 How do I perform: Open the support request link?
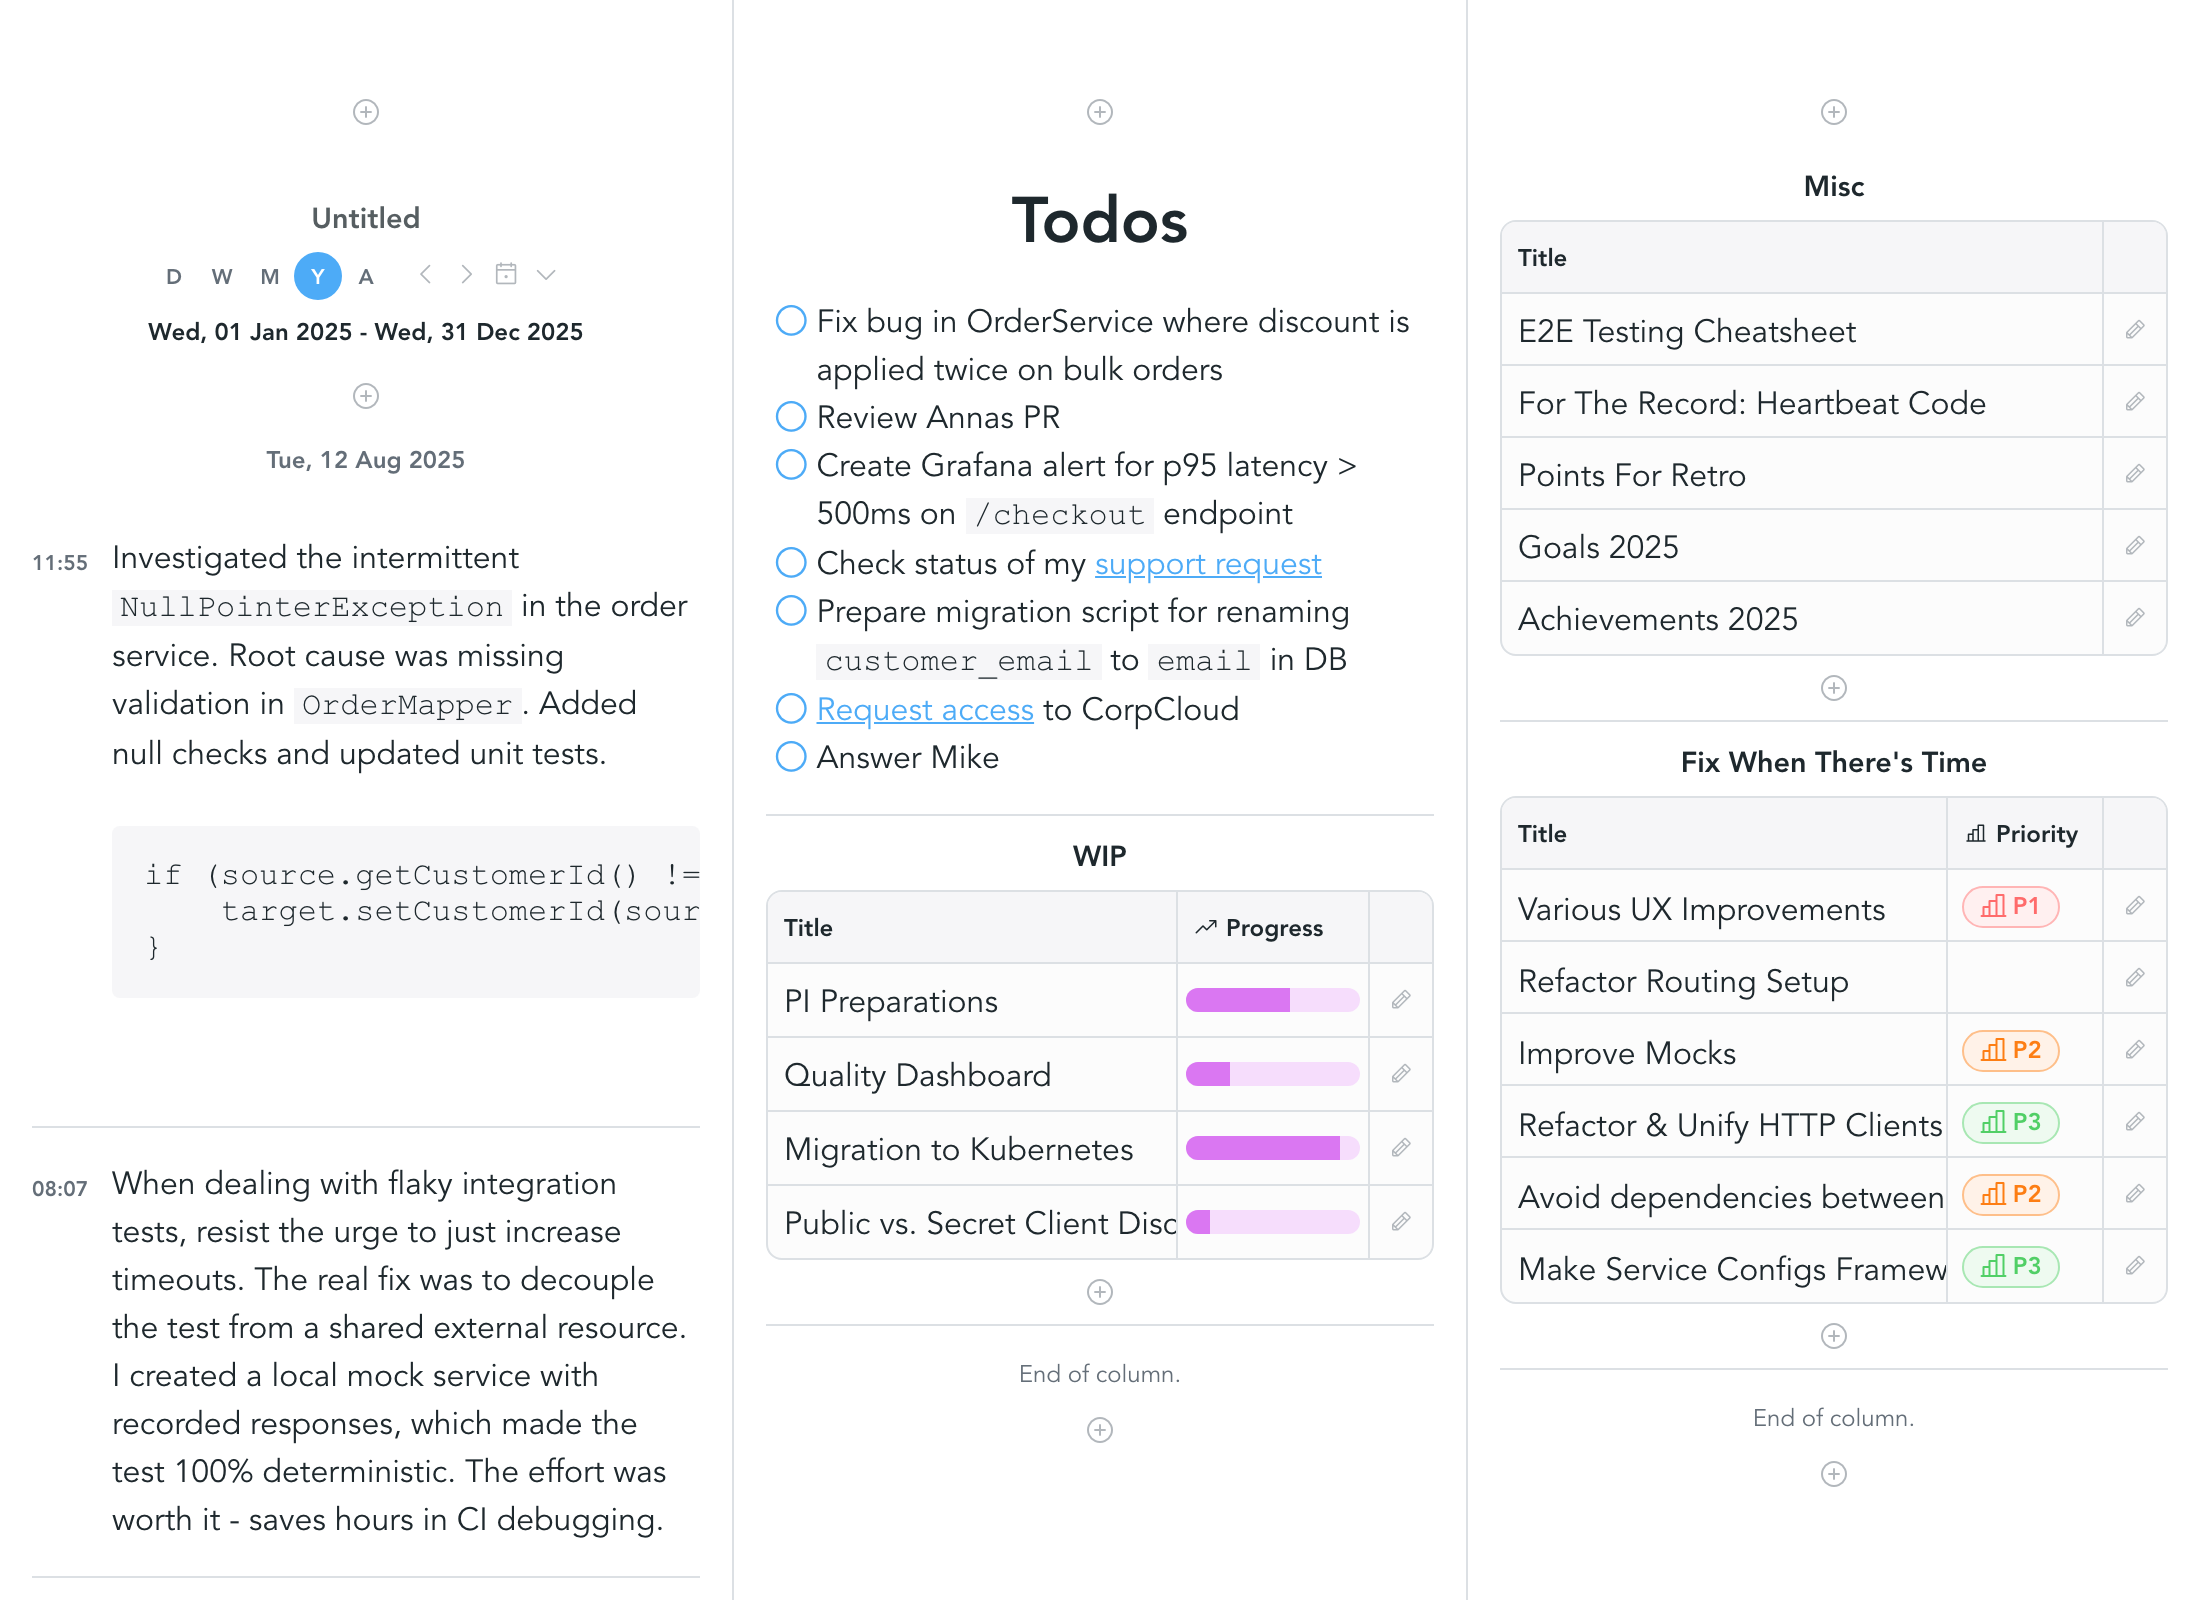click(x=1207, y=563)
